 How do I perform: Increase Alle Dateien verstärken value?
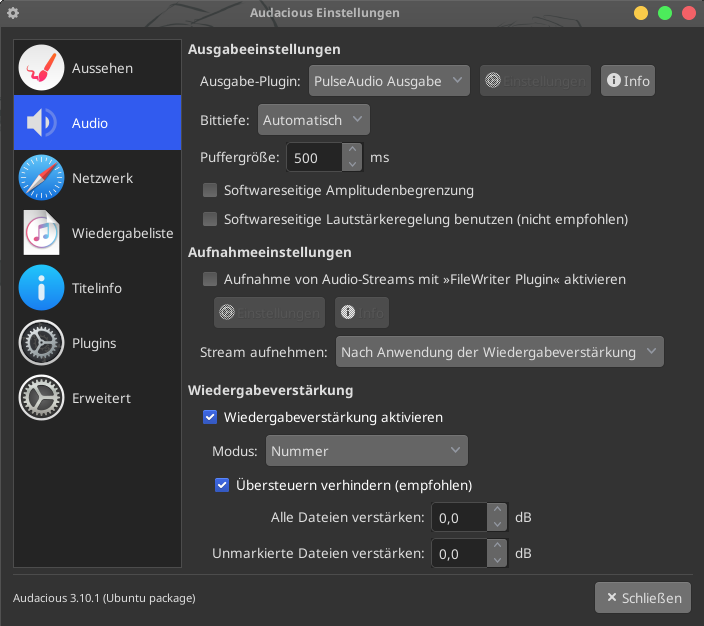497,510
